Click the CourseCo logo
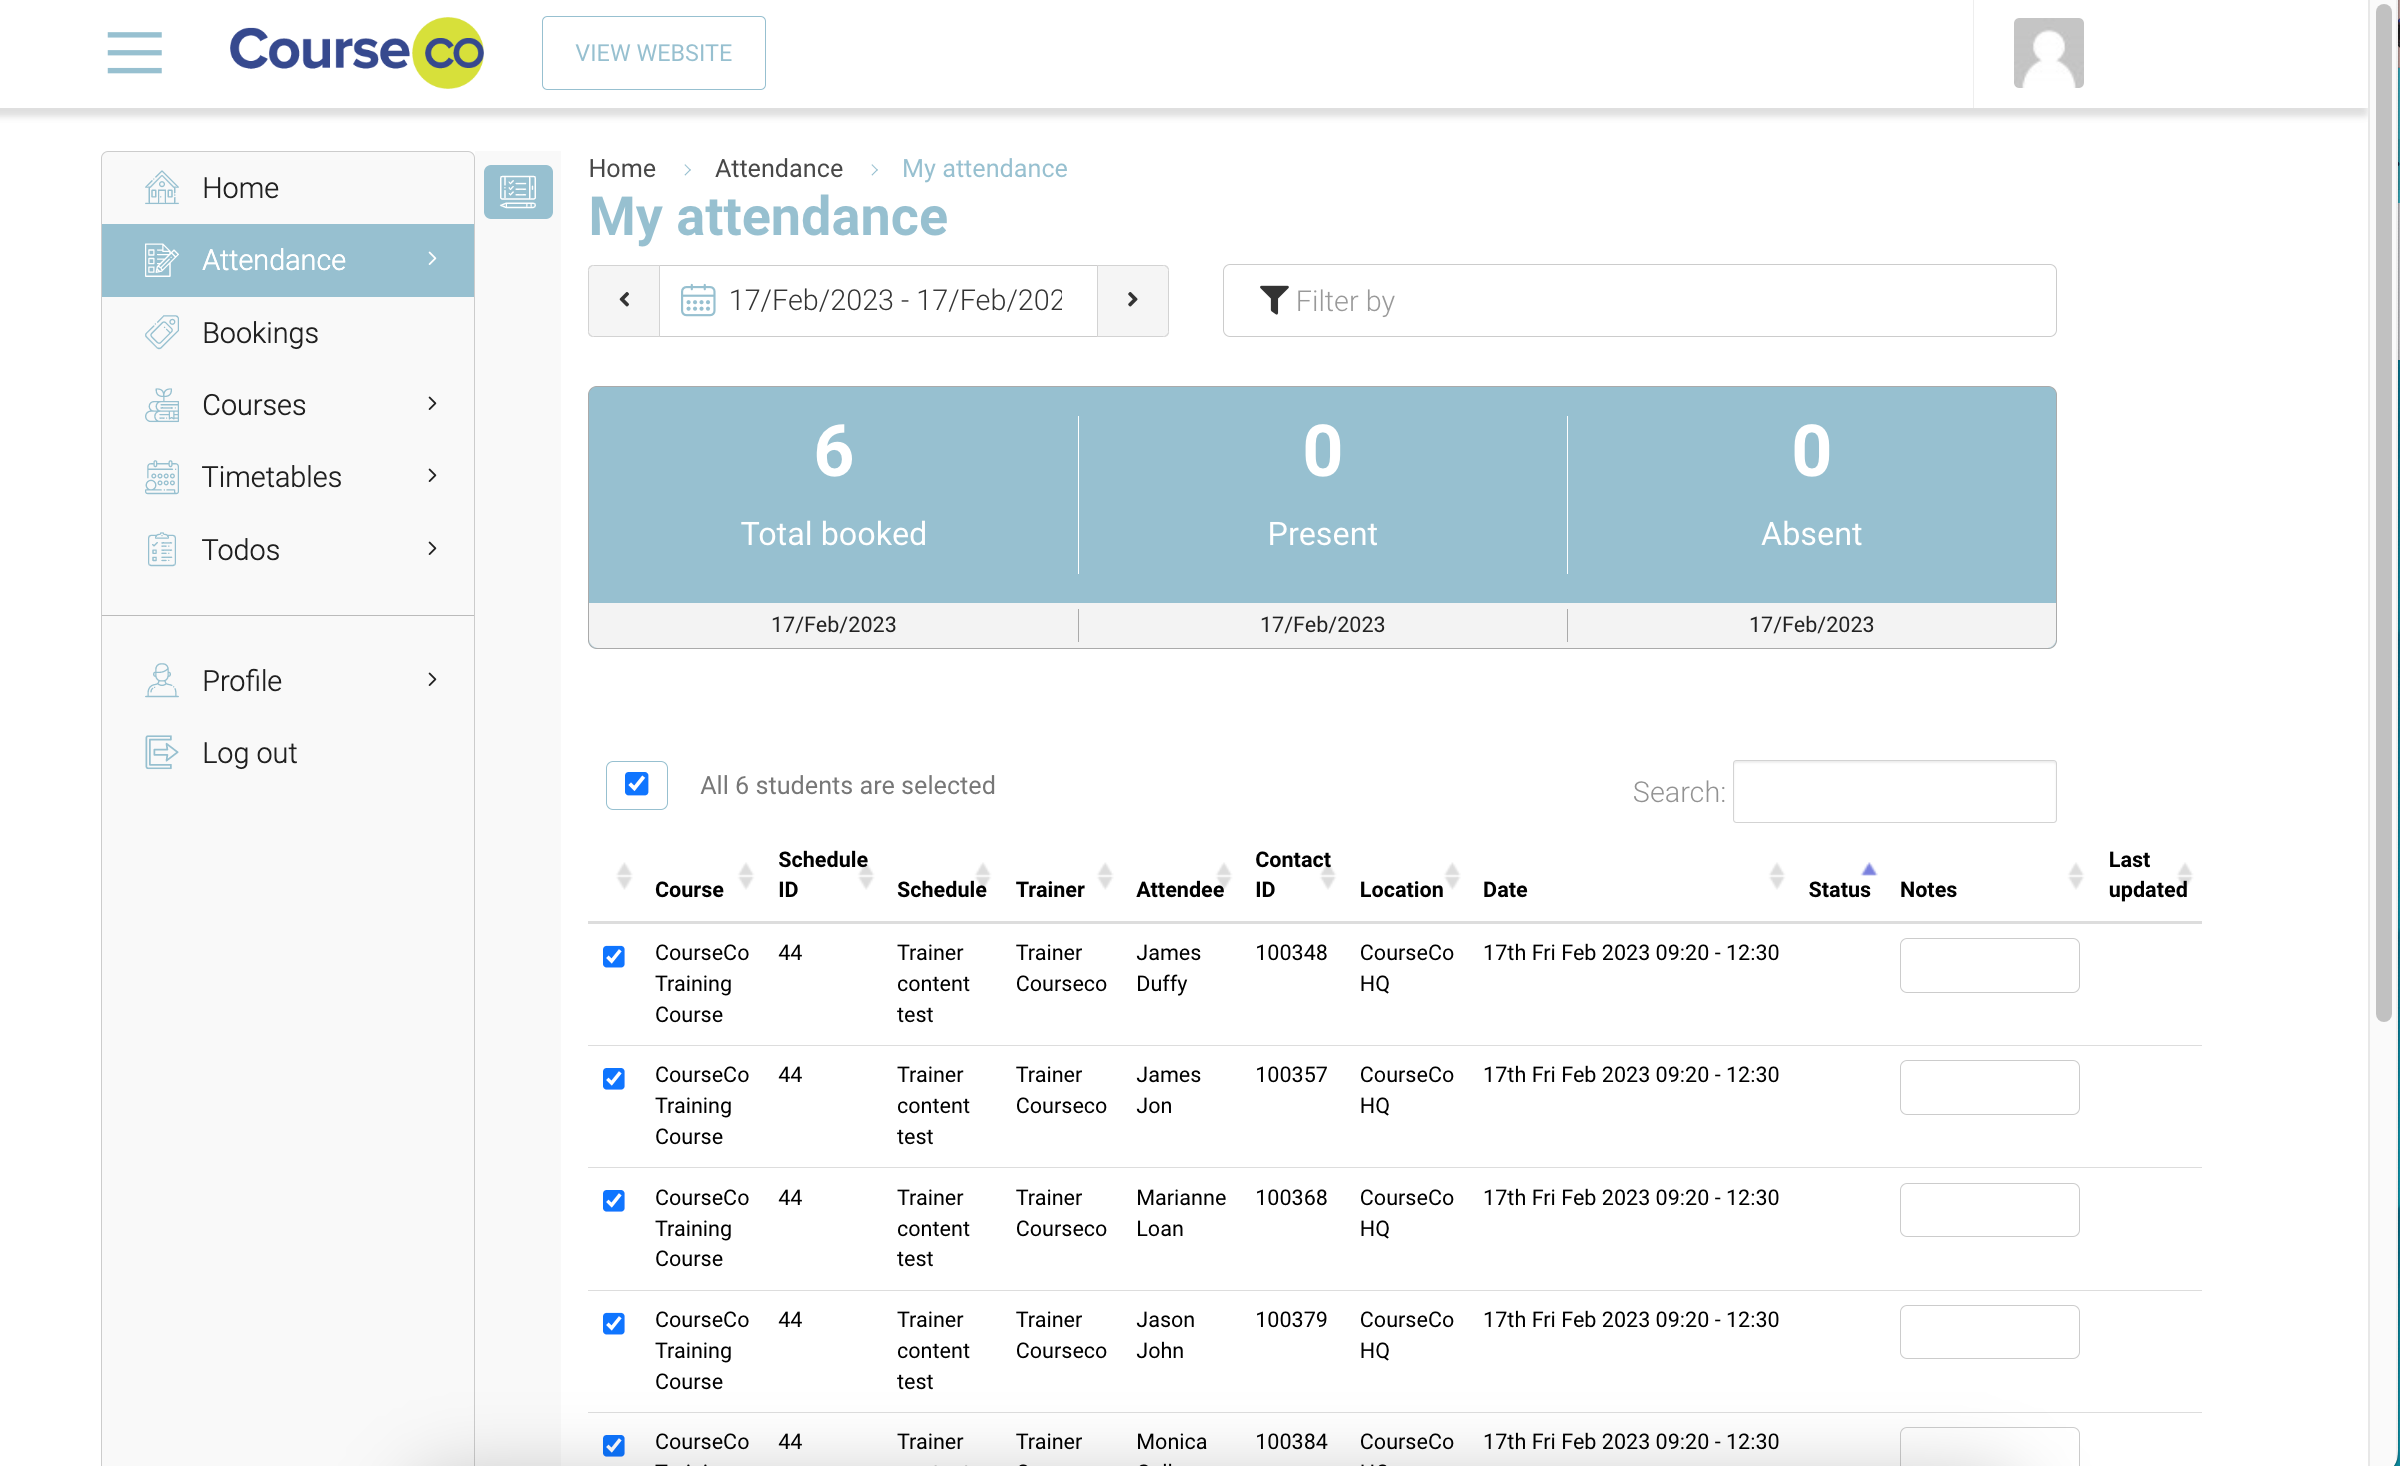The height and width of the screenshot is (1466, 2400). click(356, 52)
